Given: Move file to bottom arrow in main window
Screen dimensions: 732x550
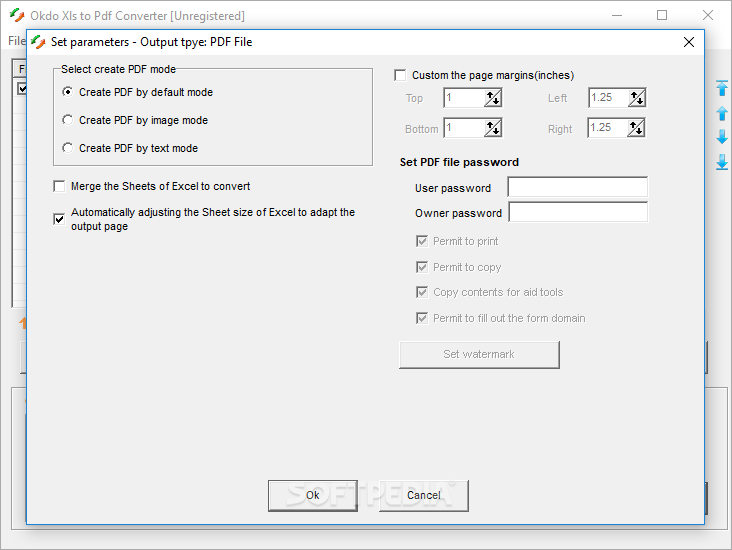Looking at the screenshot, I should [x=722, y=162].
